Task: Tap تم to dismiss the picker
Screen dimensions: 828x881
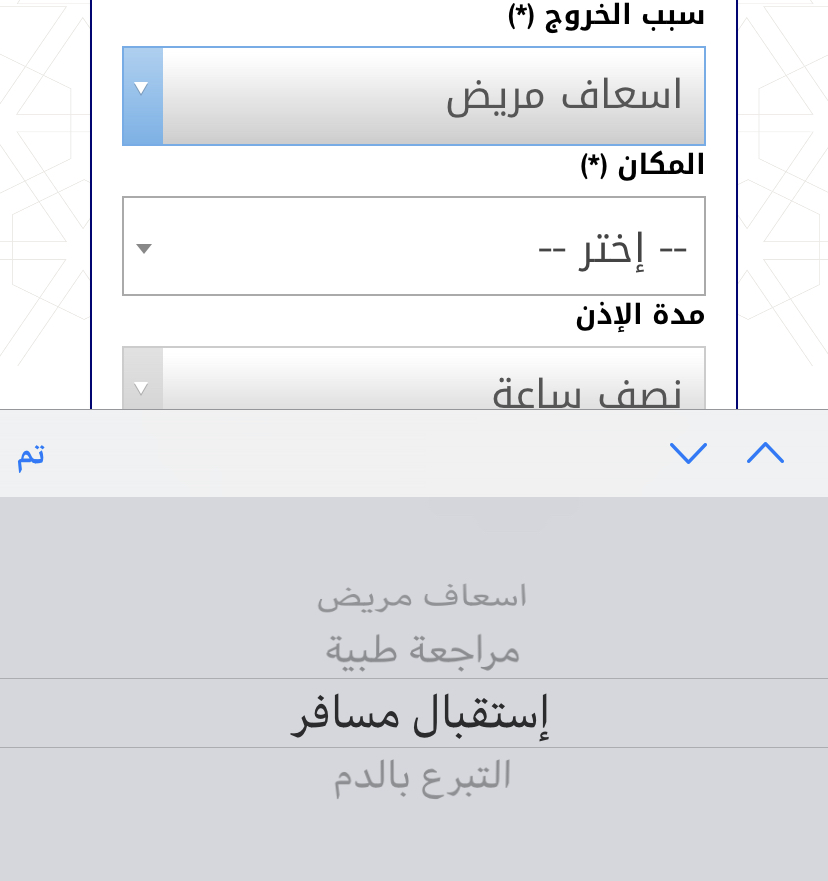Action: point(31,455)
